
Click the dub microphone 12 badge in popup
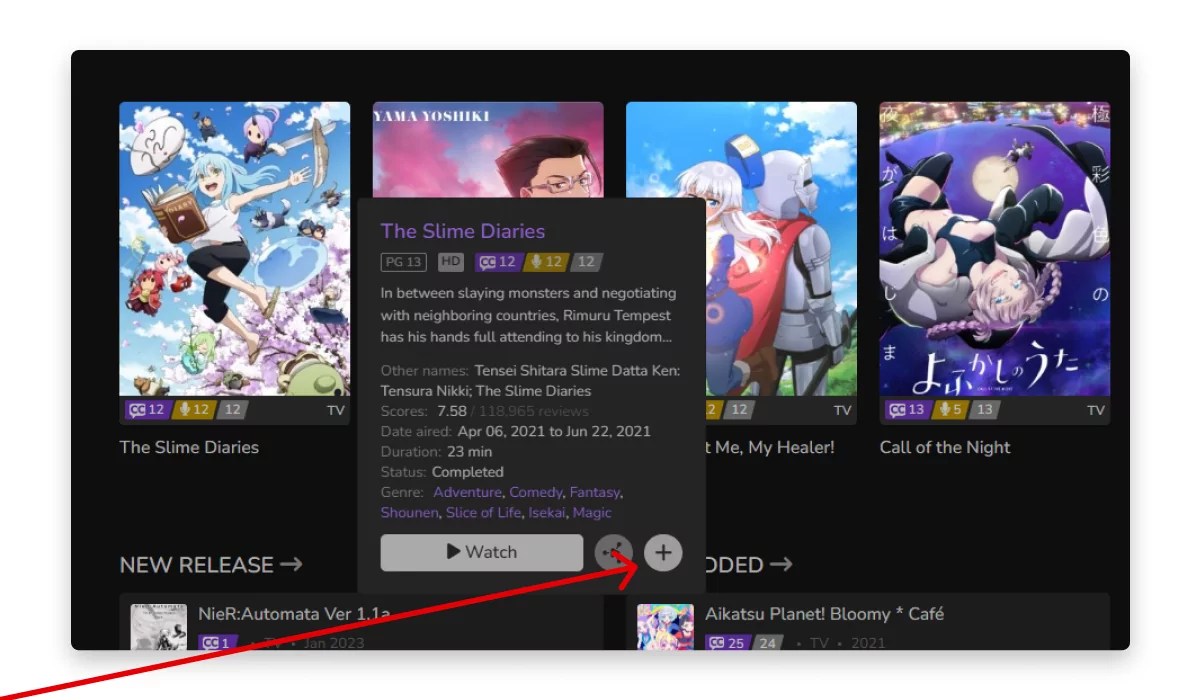point(546,262)
